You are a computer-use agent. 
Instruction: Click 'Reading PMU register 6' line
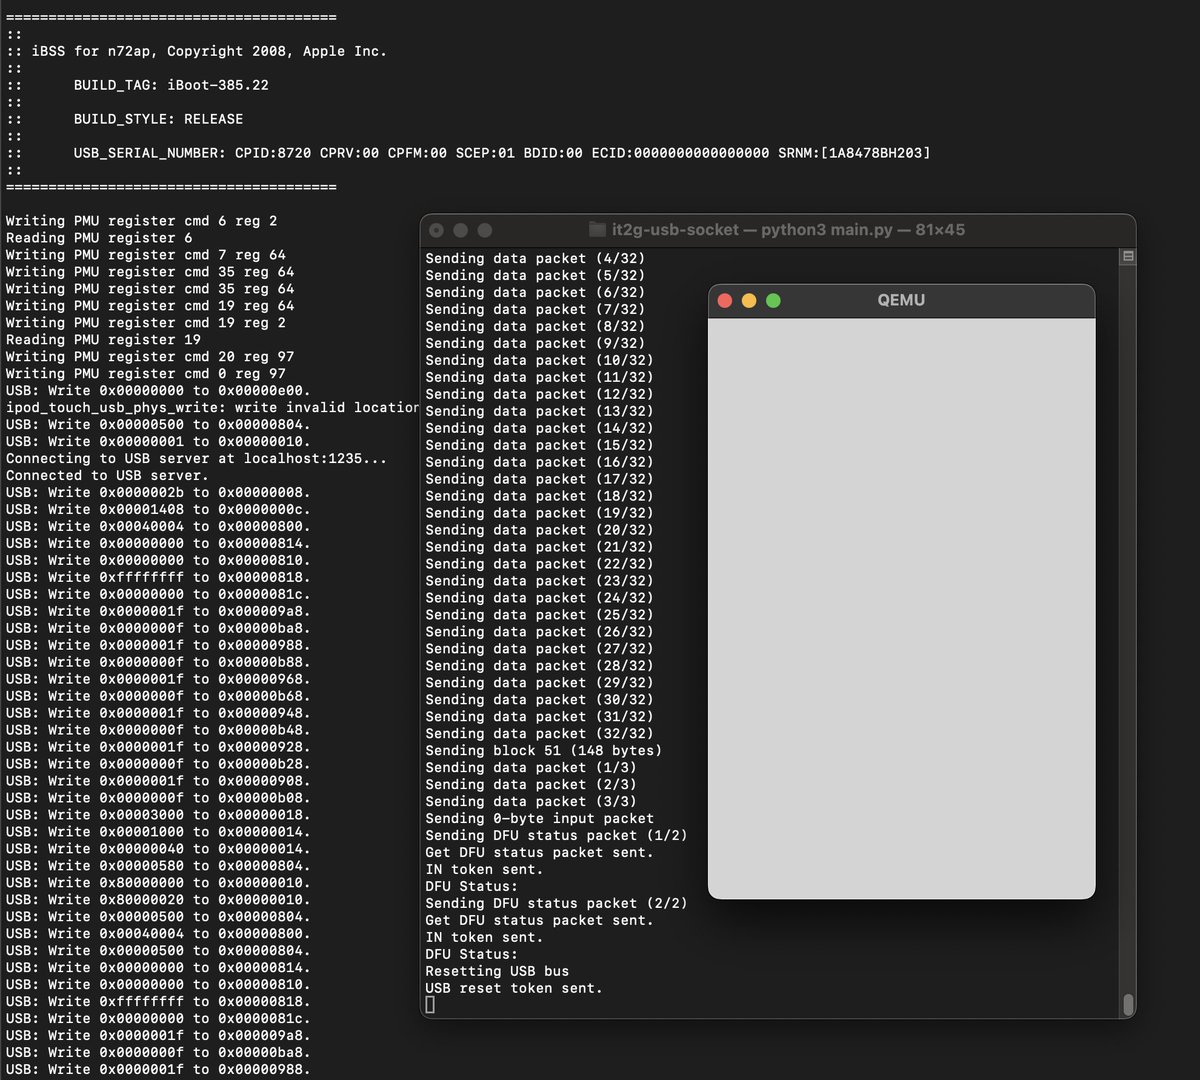[x=99, y=238]
